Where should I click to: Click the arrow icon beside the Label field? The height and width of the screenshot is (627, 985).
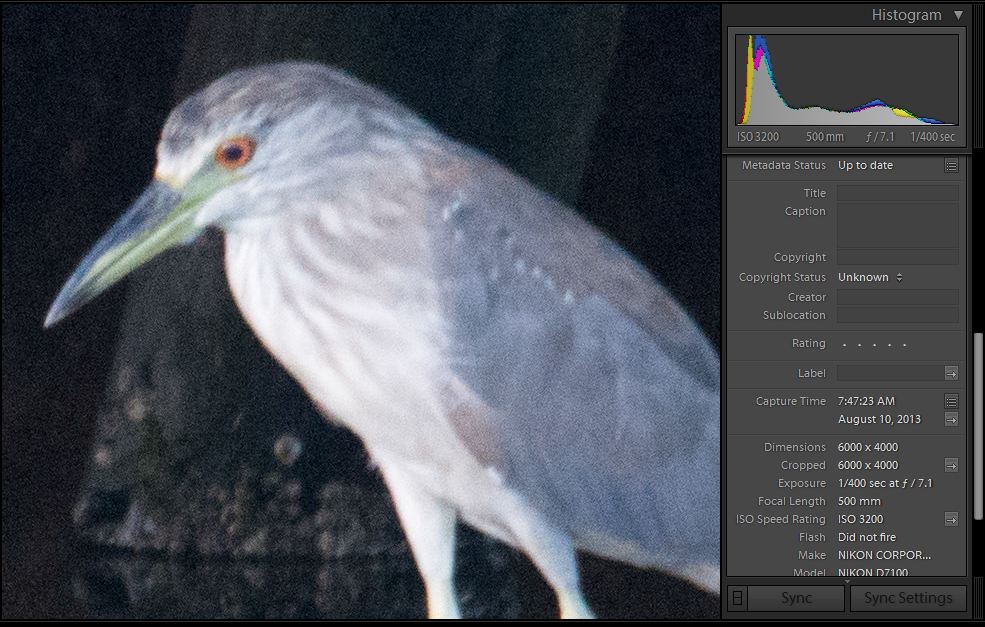[951, 373]
